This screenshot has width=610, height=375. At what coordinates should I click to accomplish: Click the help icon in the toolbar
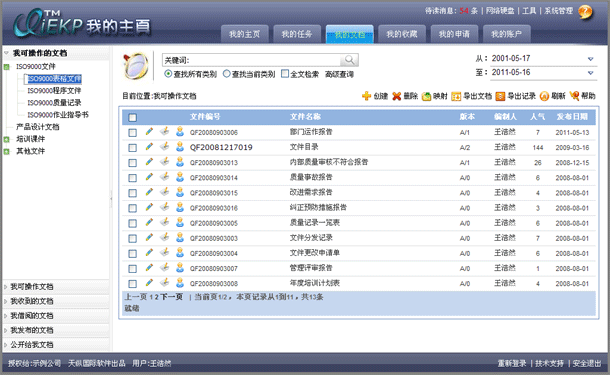coord(574,96)
